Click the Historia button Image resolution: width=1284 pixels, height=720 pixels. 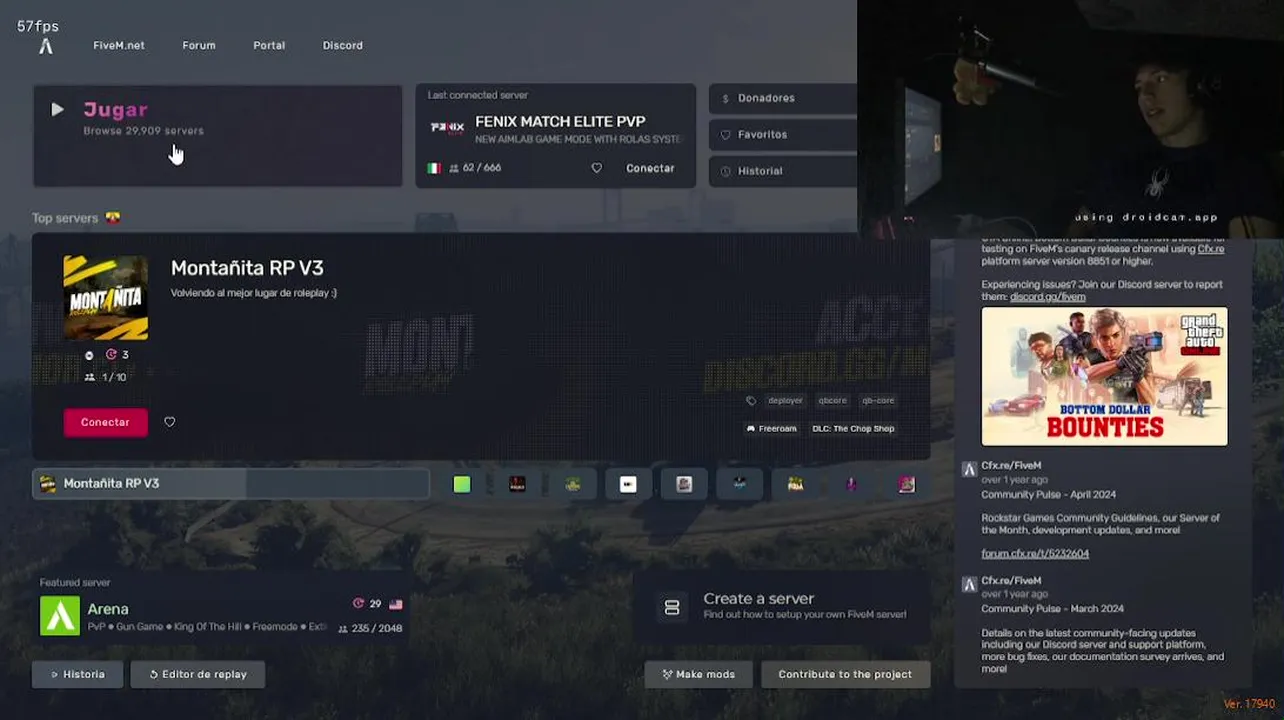click(x=78, y=674)
